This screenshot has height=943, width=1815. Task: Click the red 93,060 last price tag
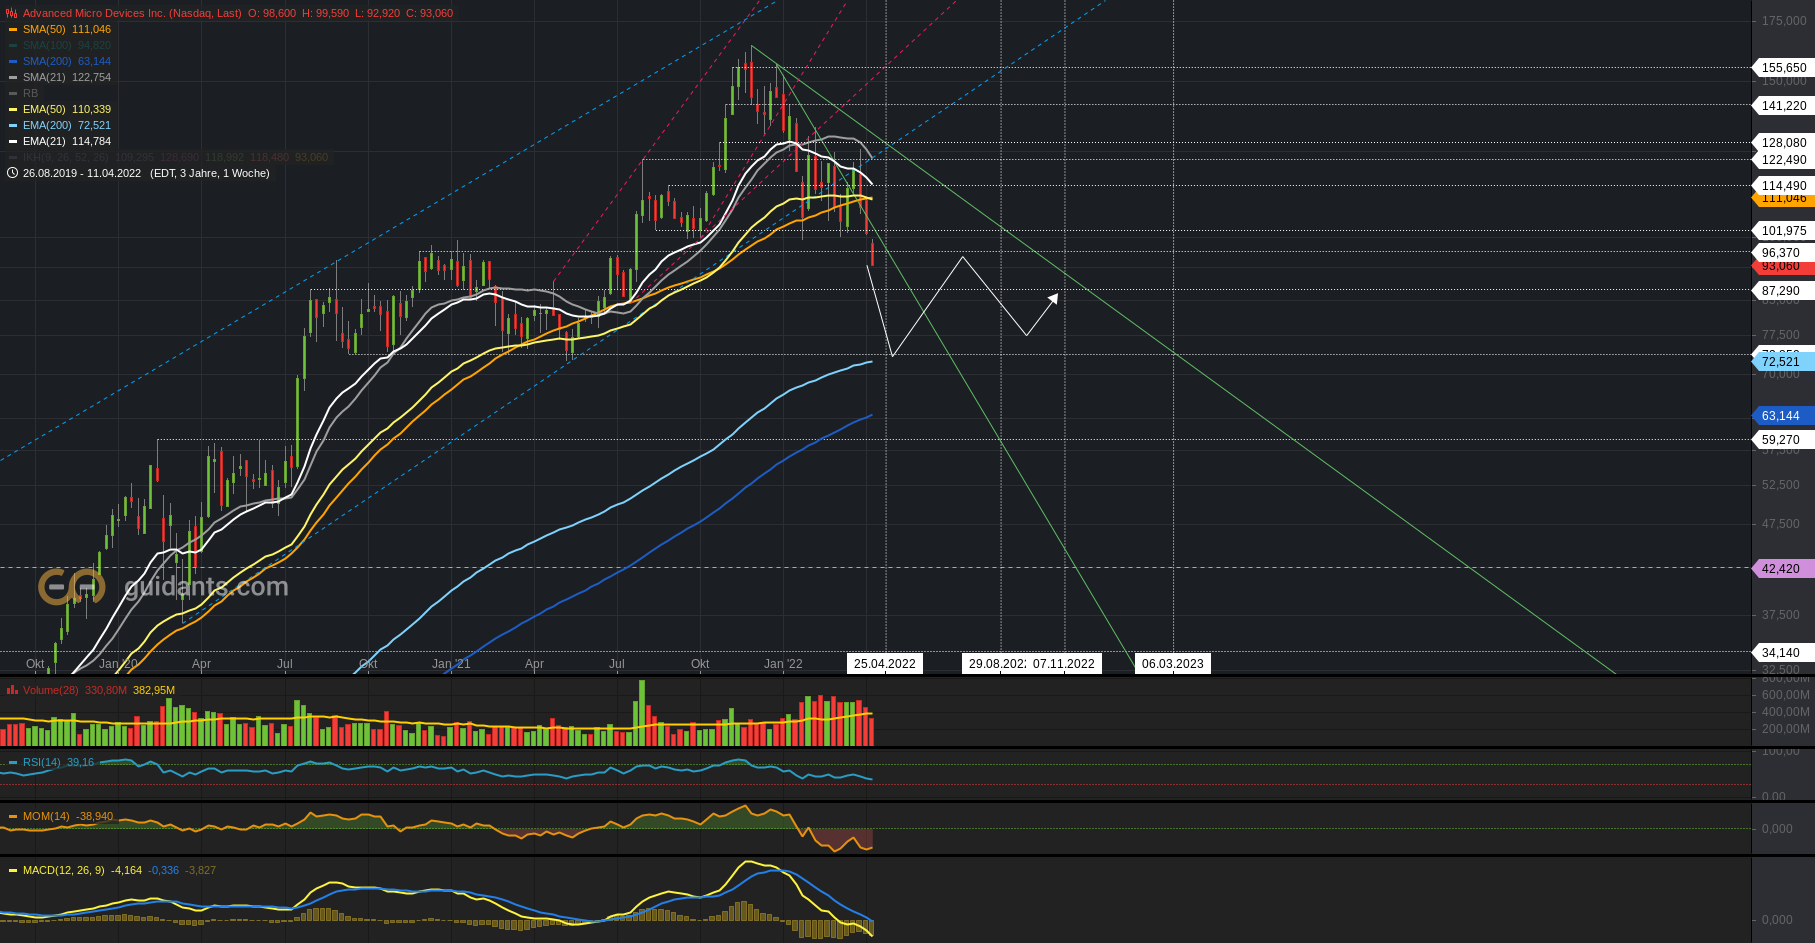[1784, 268]
